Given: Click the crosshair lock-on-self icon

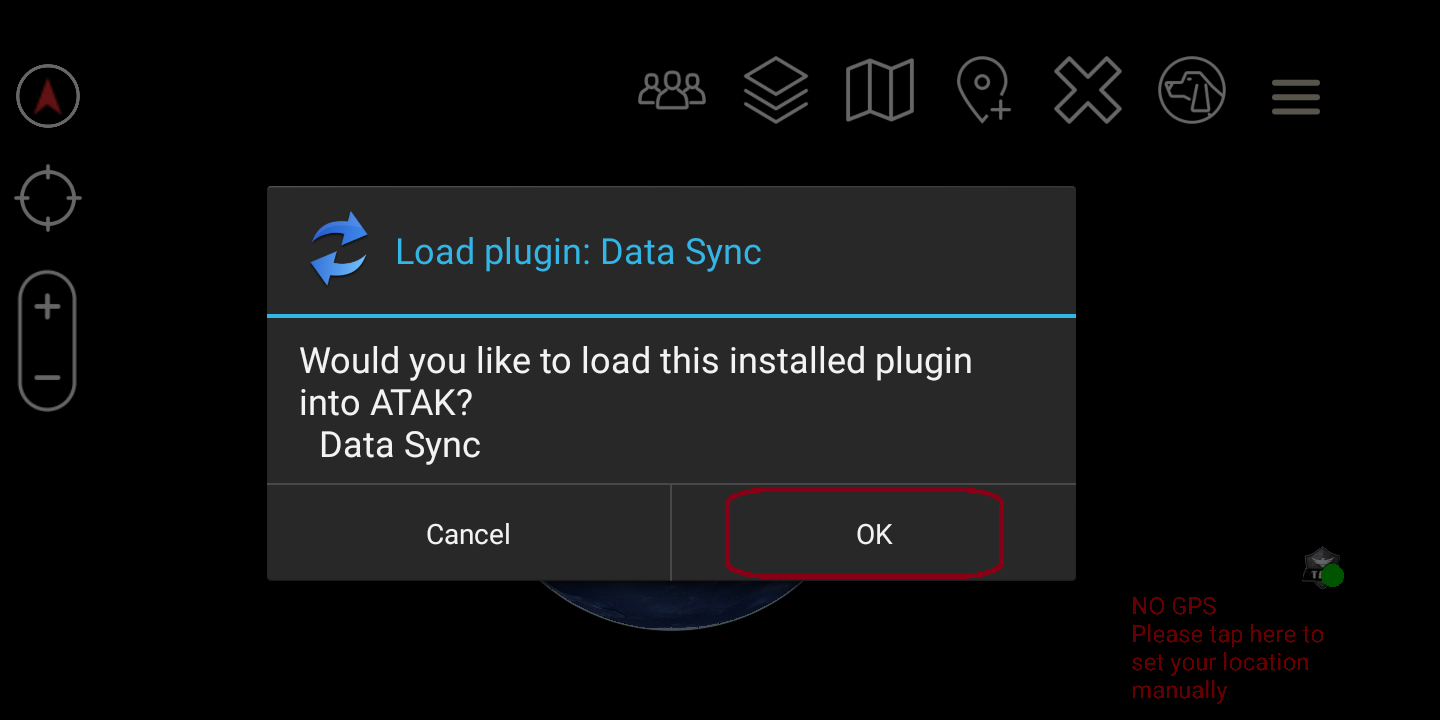Looking at the screenshot, I should [47, 199].
